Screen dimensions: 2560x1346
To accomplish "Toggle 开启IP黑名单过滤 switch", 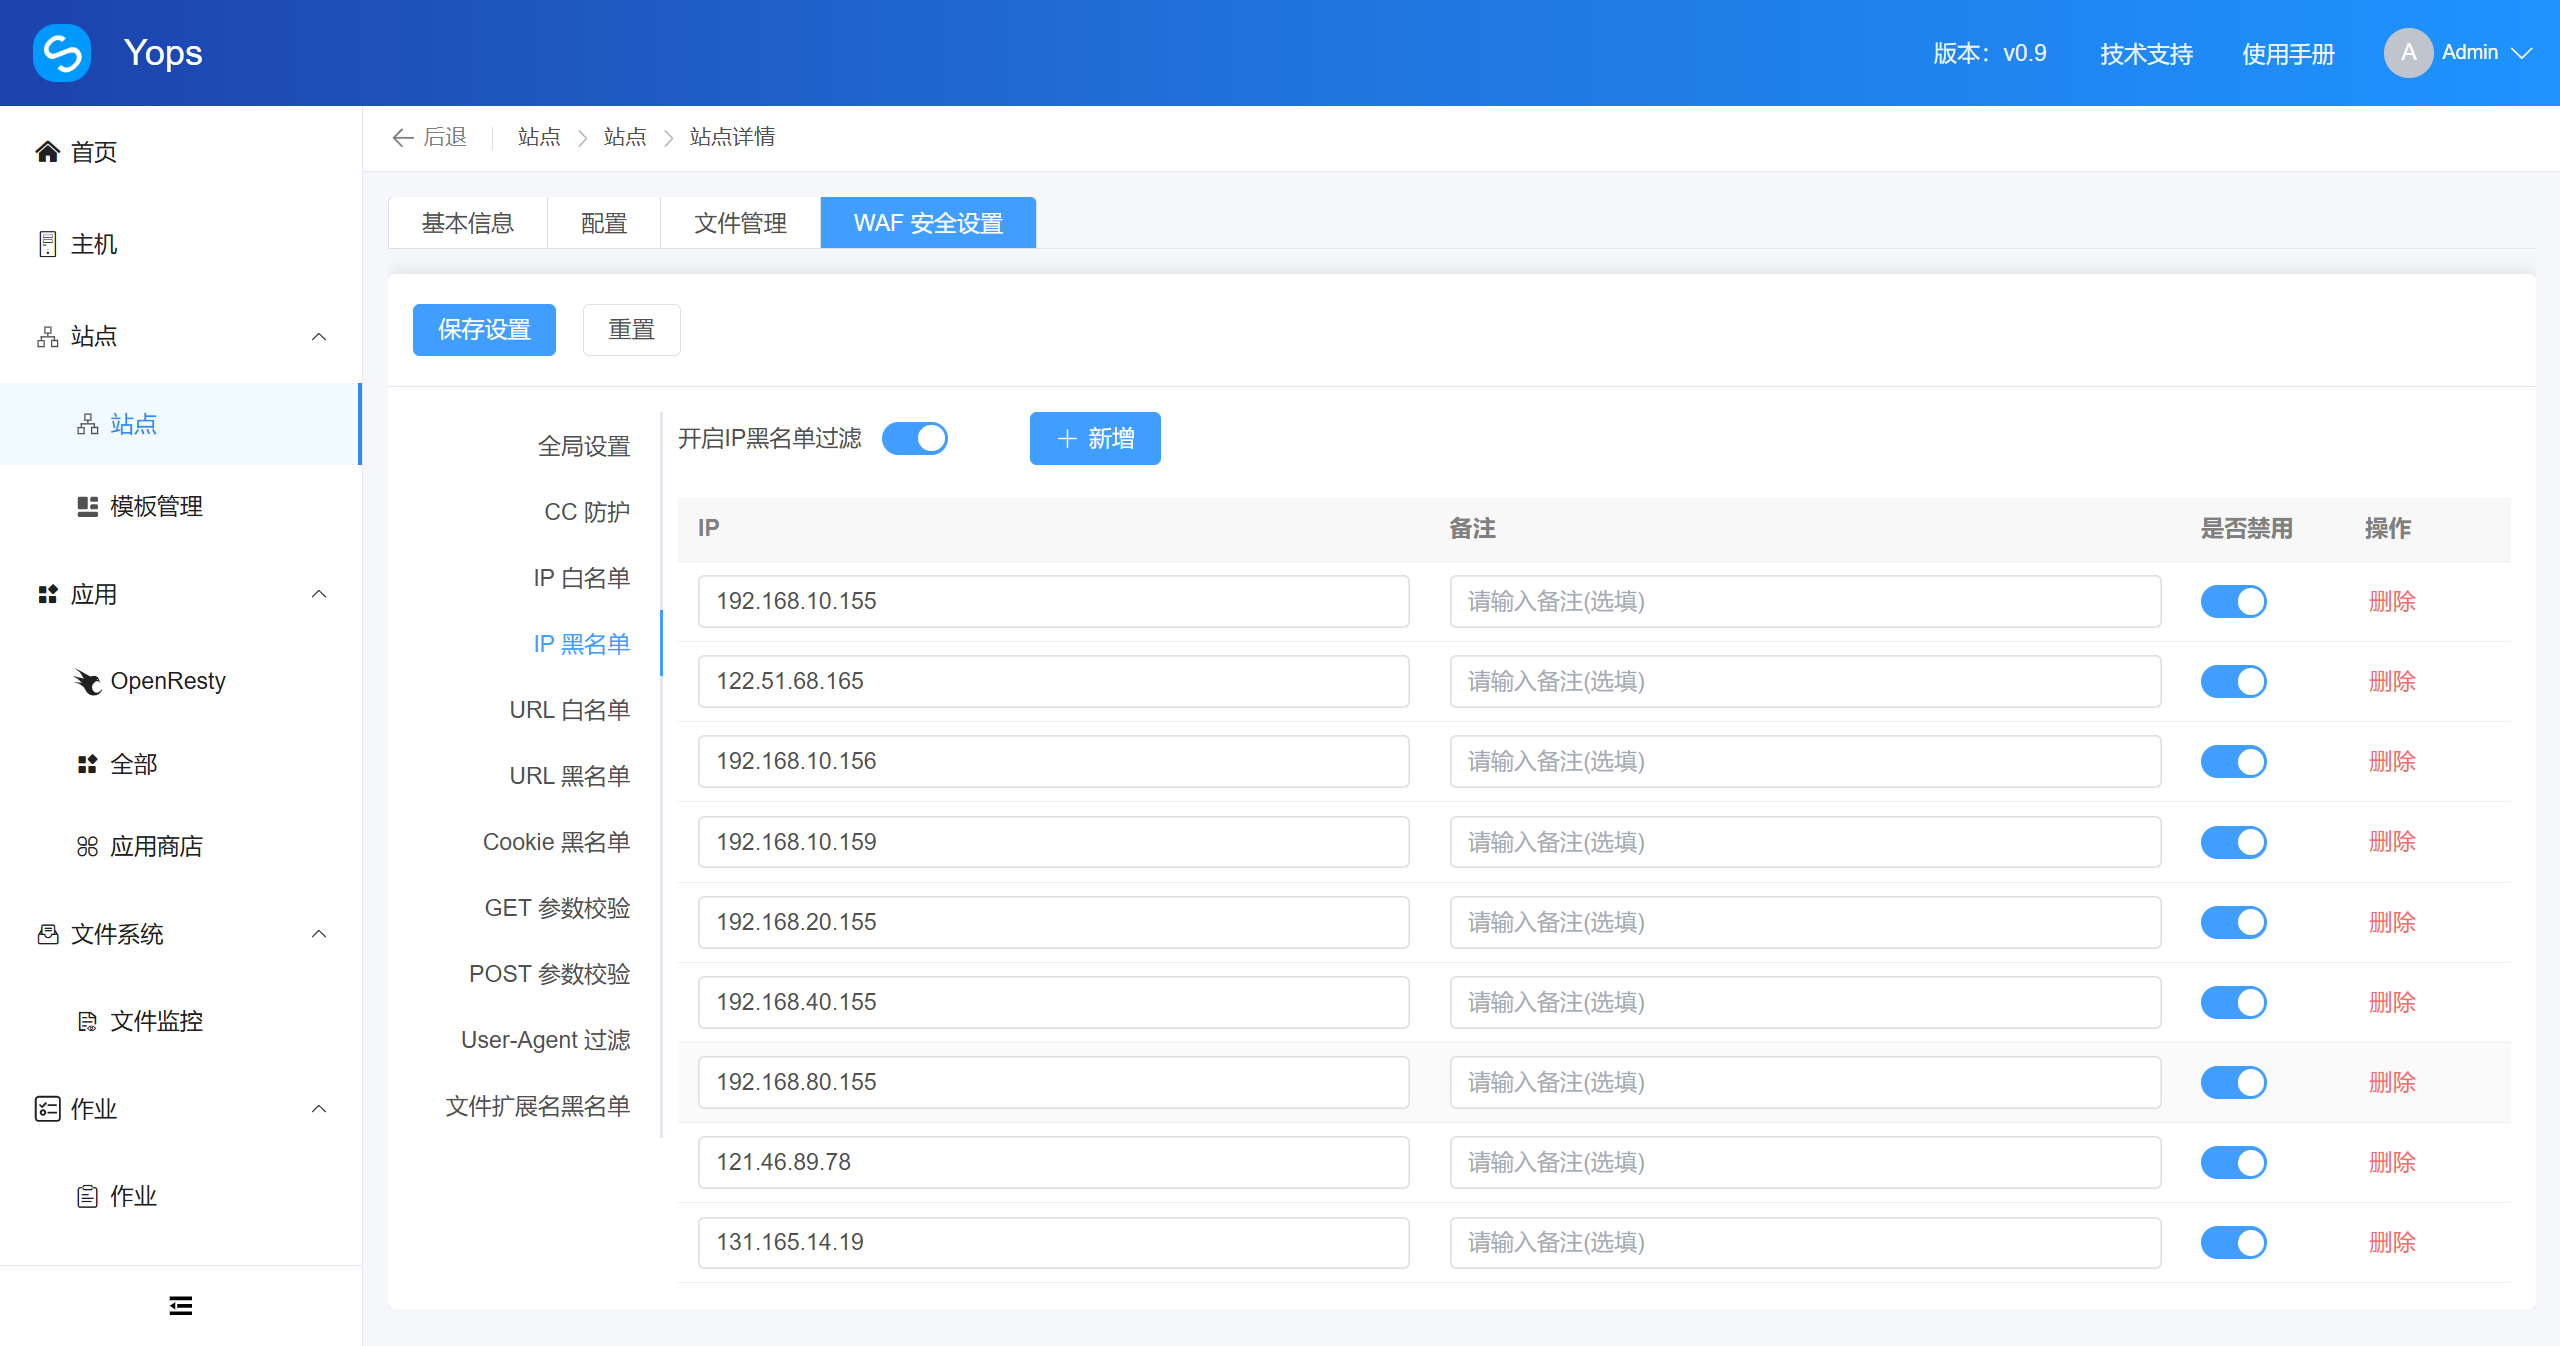I will coord(915,438).
